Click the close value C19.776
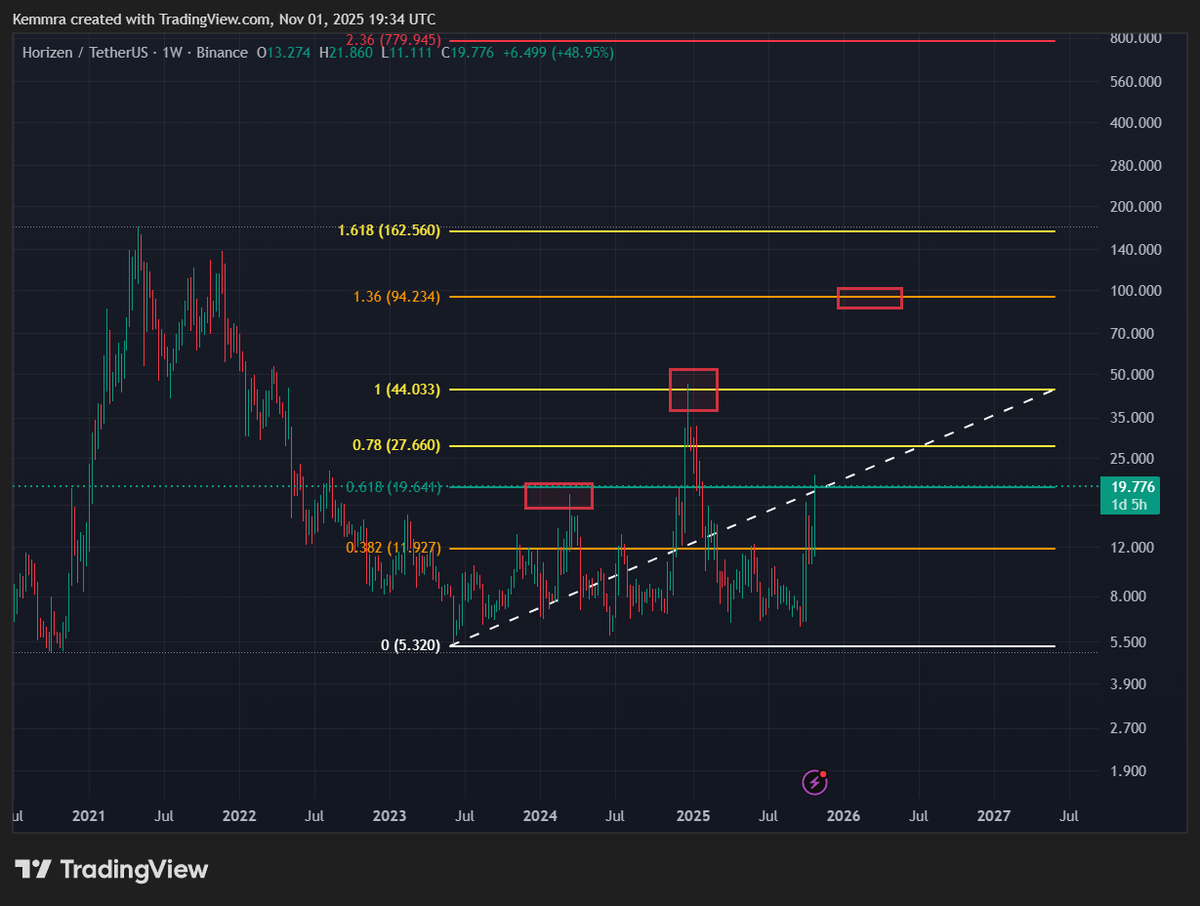 [x=466, y=52]
